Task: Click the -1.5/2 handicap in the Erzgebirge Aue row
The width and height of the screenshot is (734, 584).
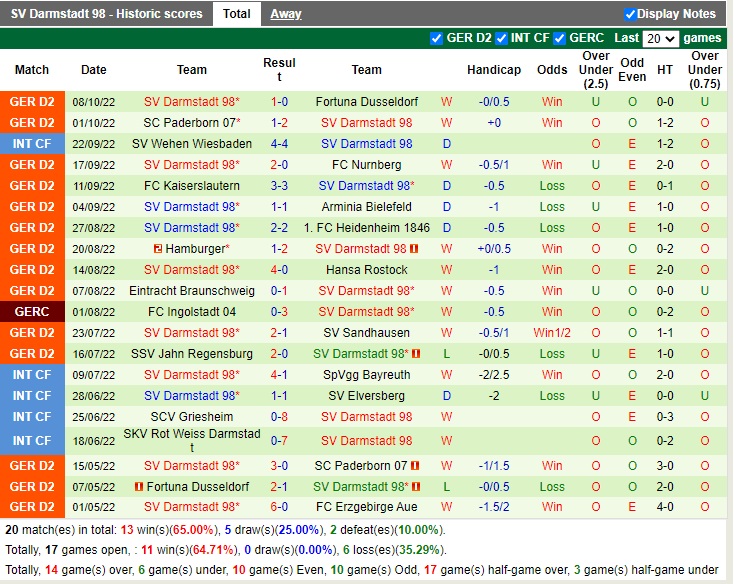Action: [494, 507]
